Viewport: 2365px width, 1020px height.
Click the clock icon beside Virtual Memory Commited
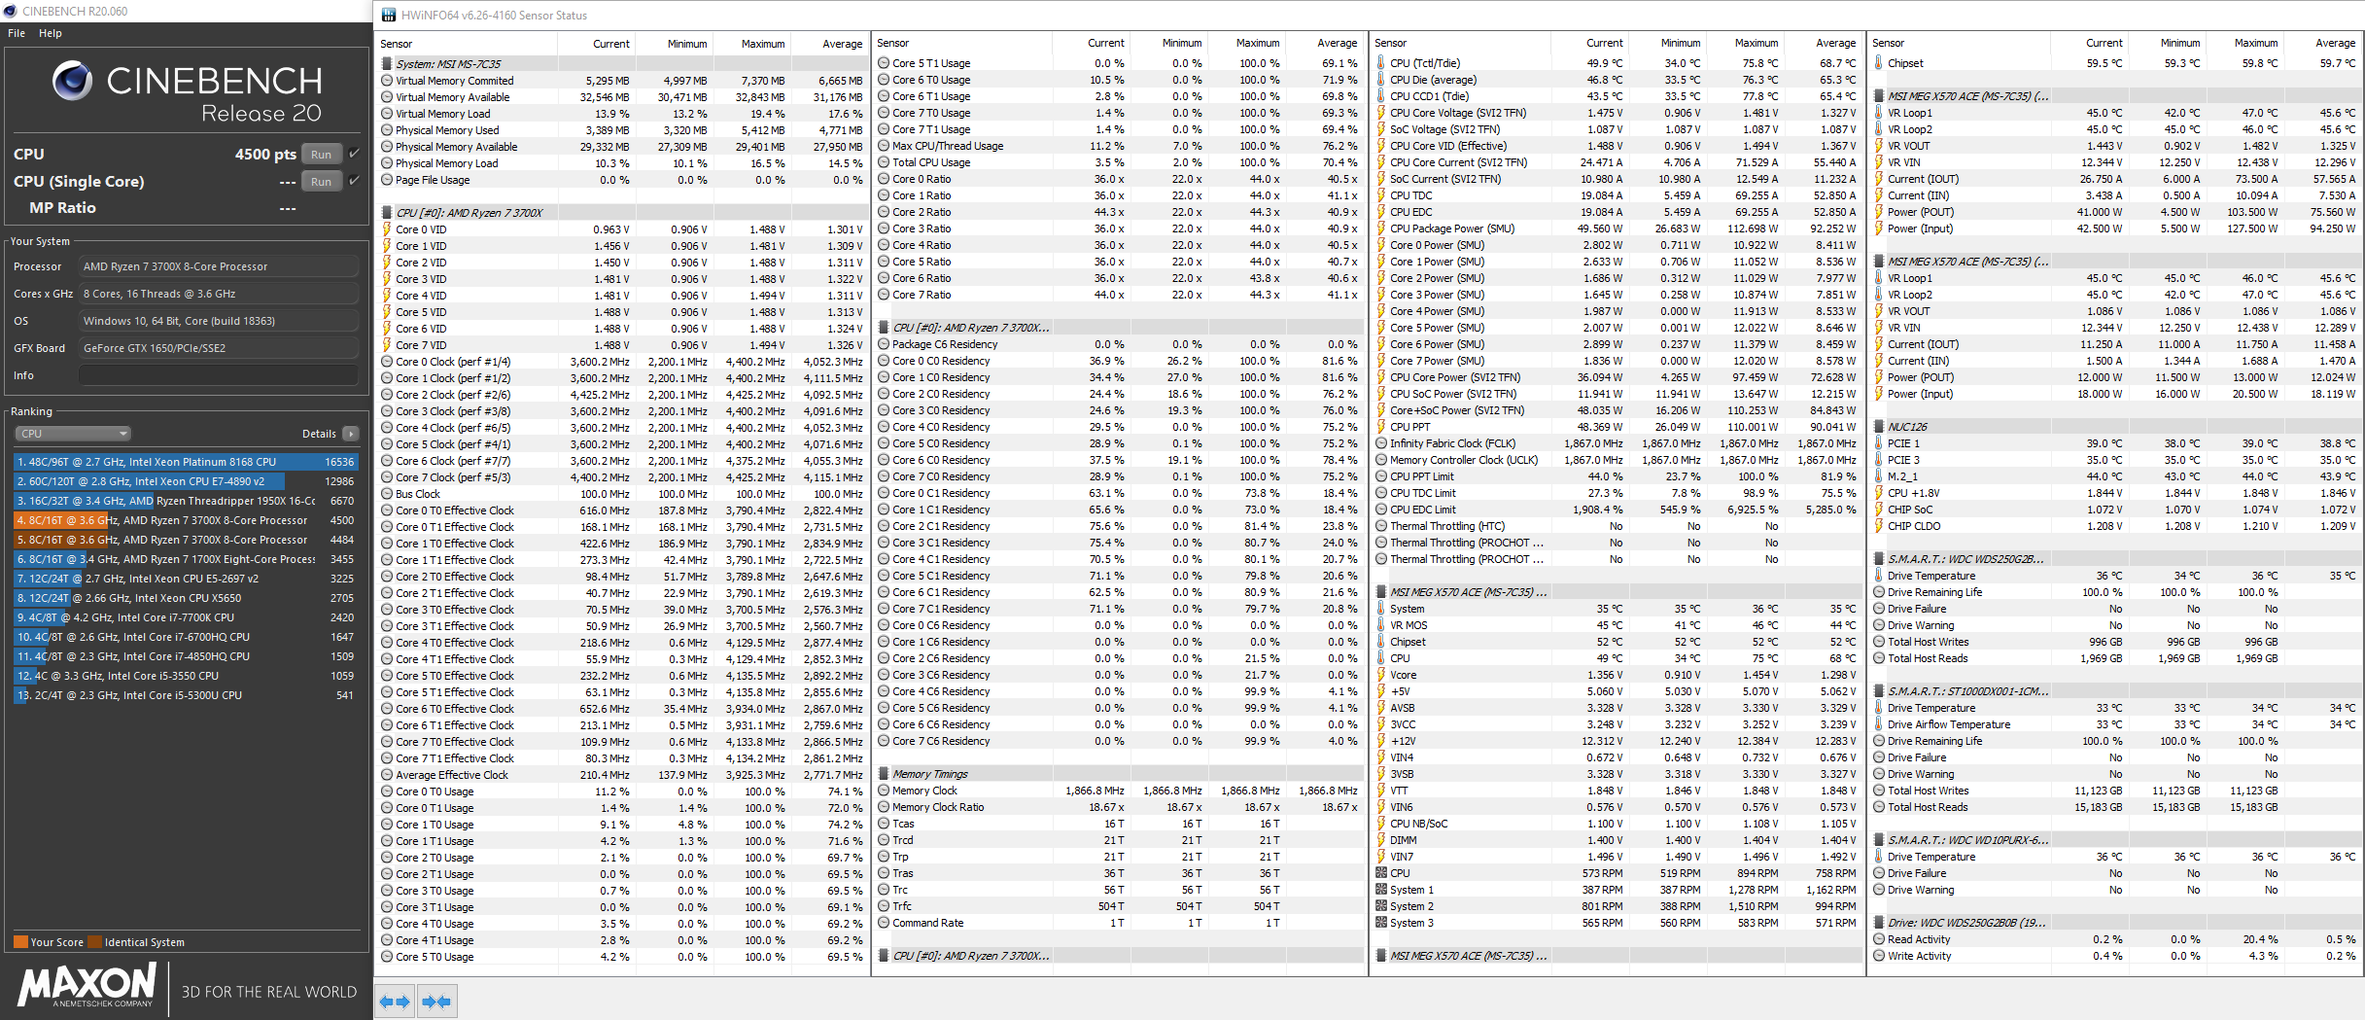point(387,81)
